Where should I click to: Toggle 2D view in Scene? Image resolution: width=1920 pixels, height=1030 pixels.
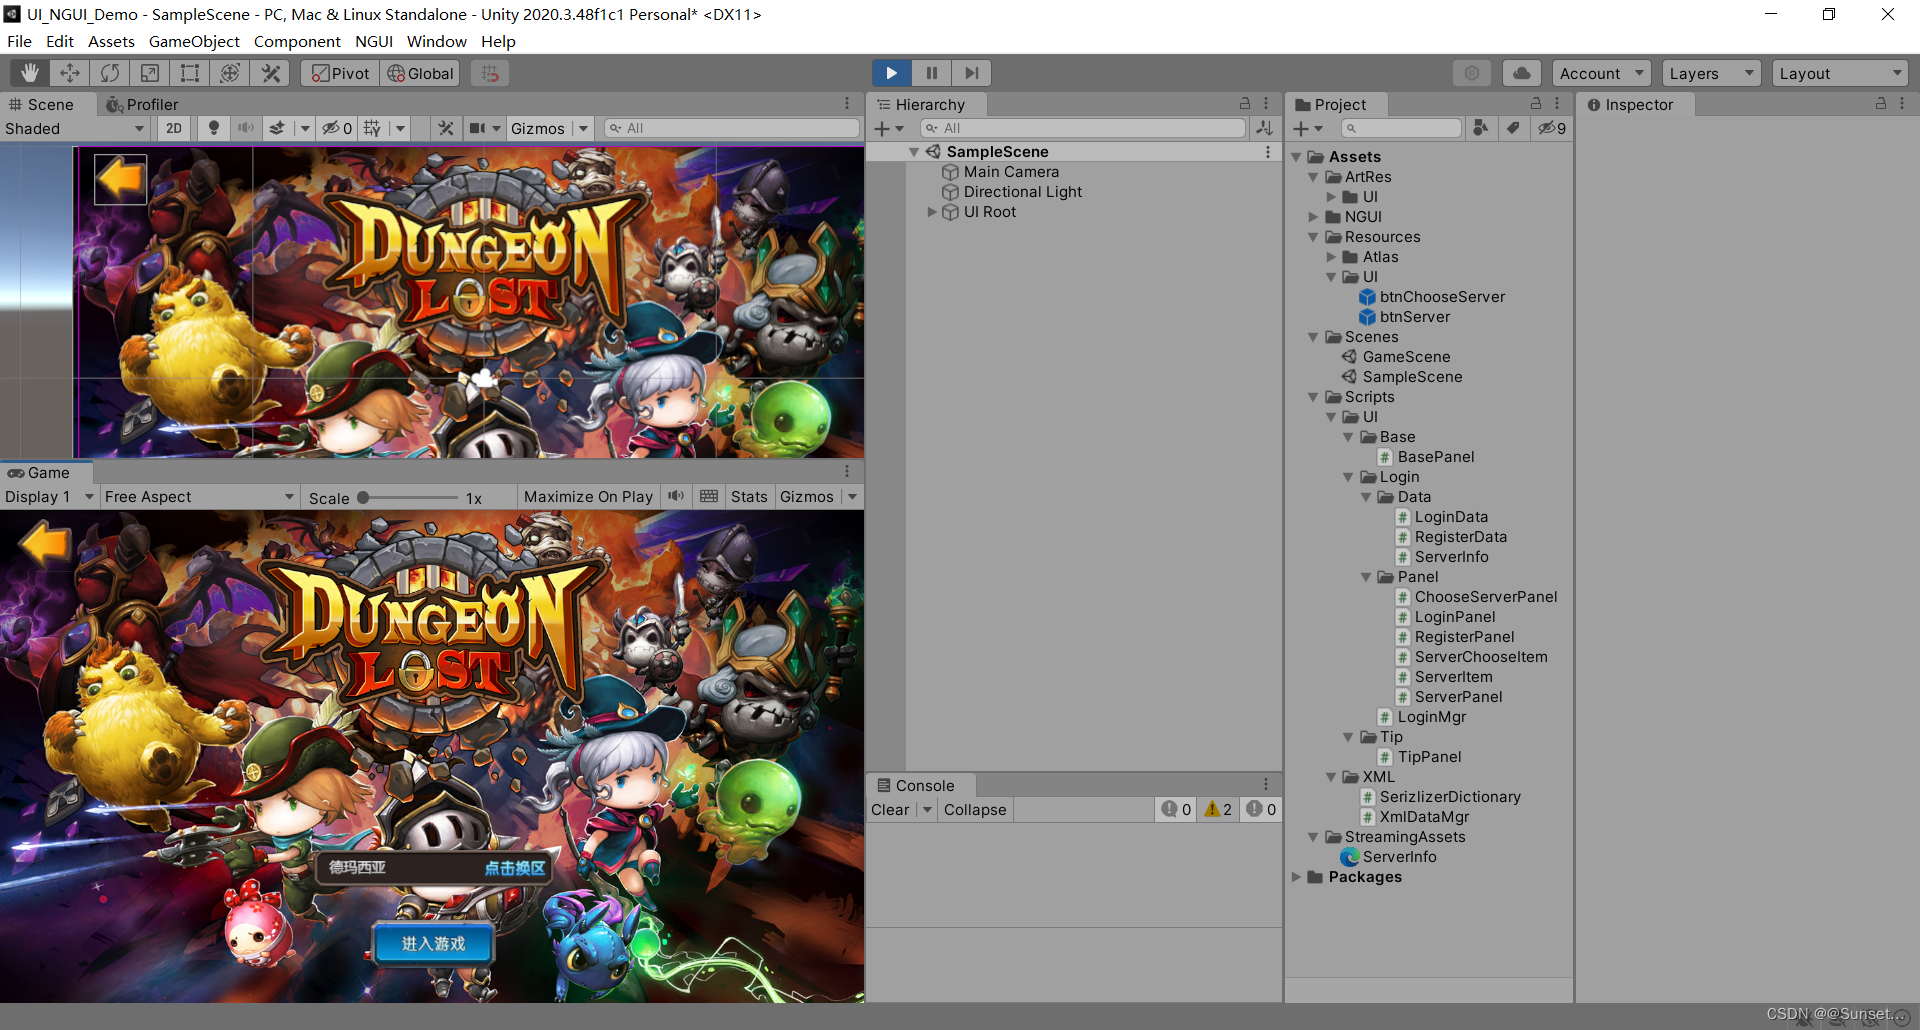click(174, 128)
